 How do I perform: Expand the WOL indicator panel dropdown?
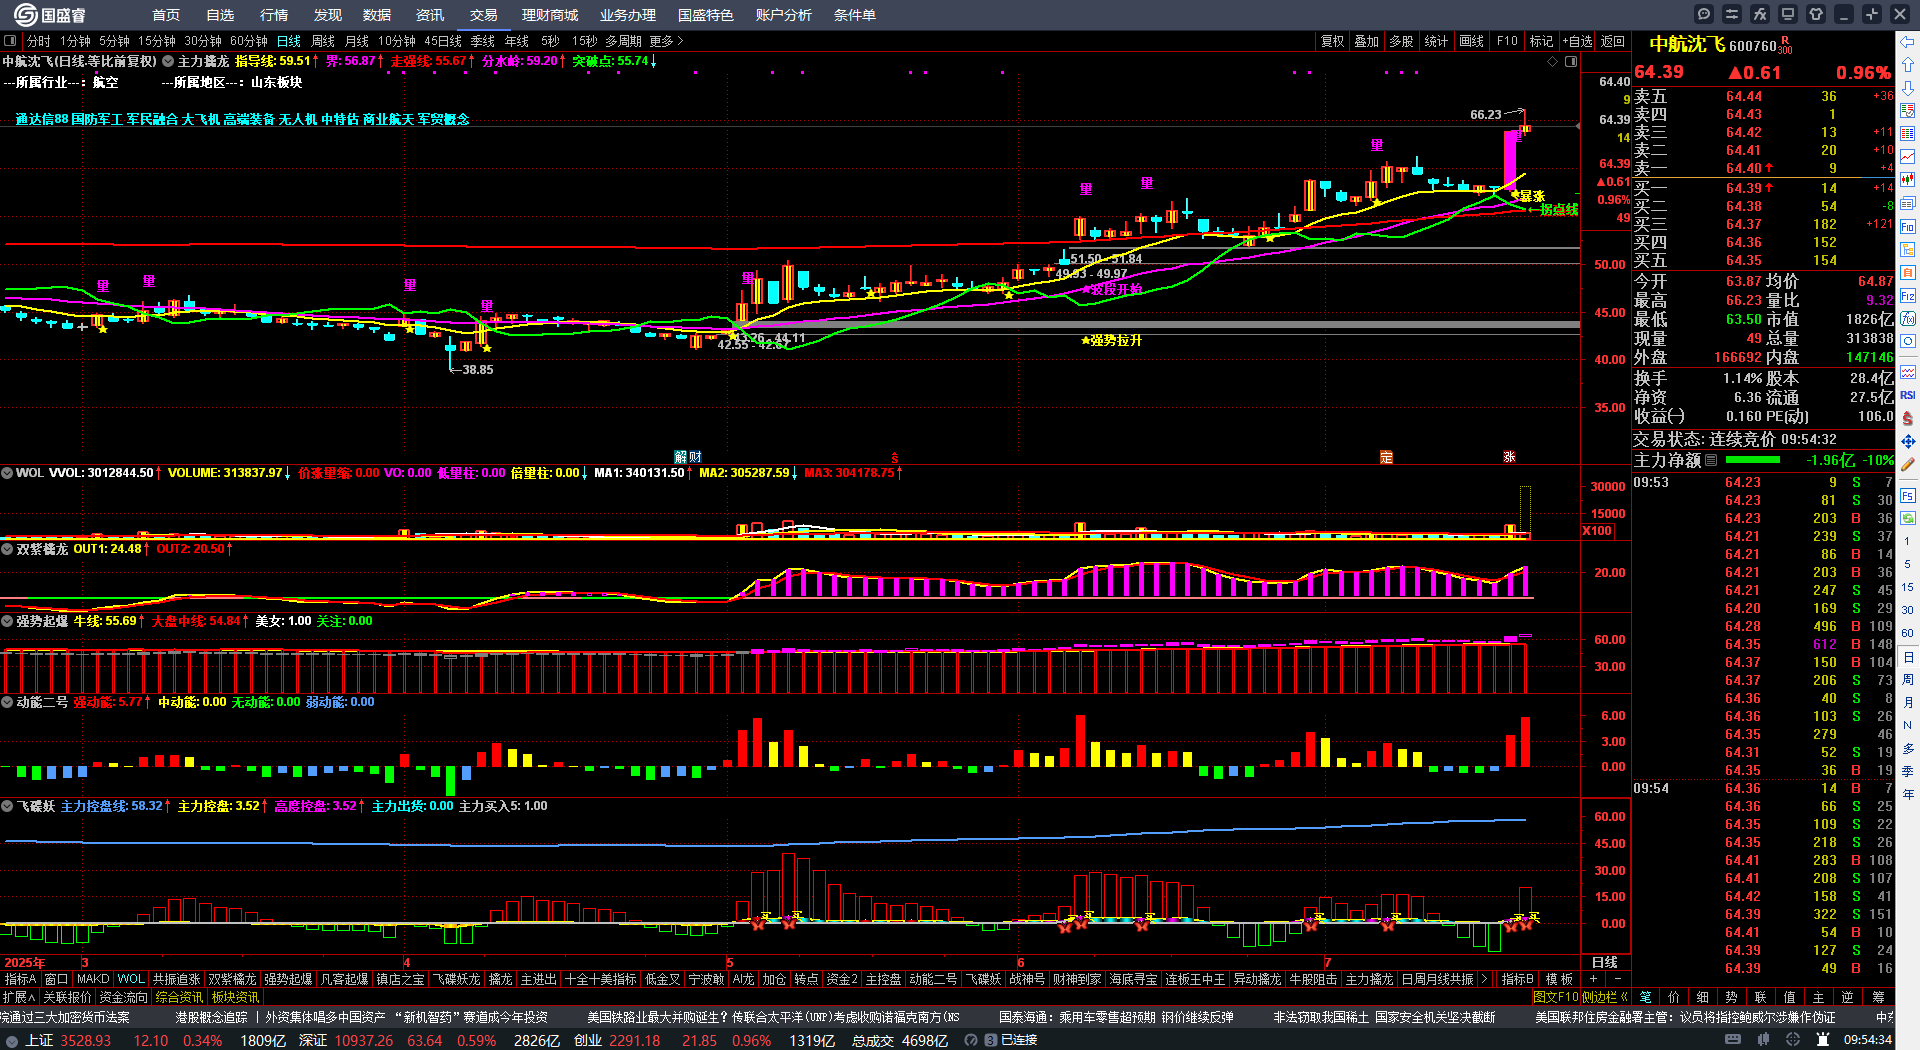point(7,472)
